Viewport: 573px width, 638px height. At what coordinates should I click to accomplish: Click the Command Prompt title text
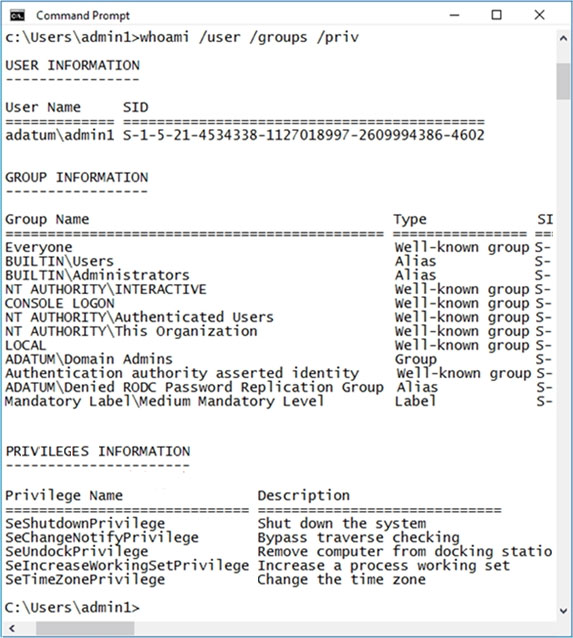coord(83,15)
